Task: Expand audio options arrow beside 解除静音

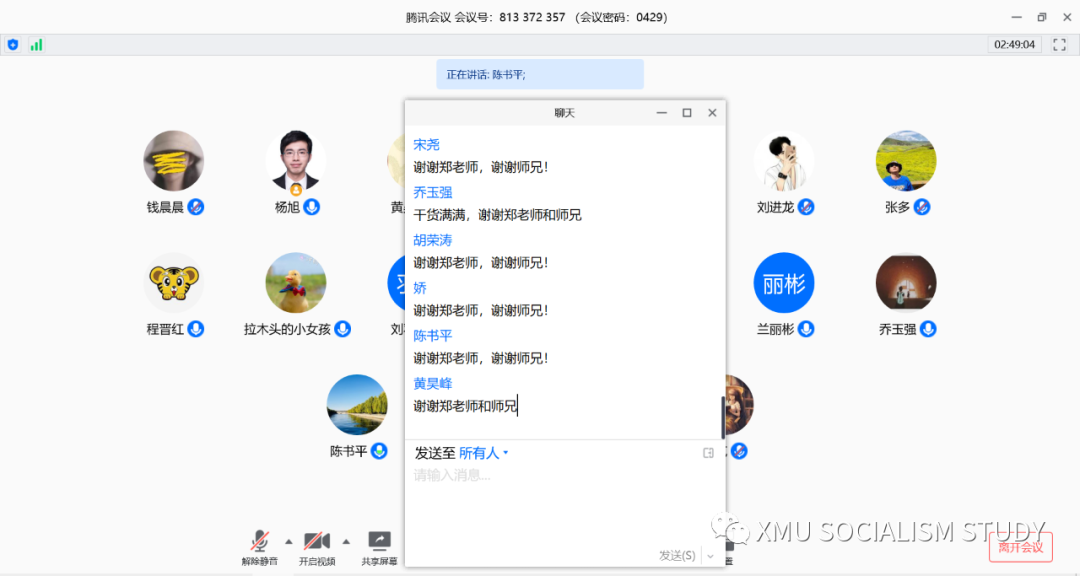Action: pos(289,541)
